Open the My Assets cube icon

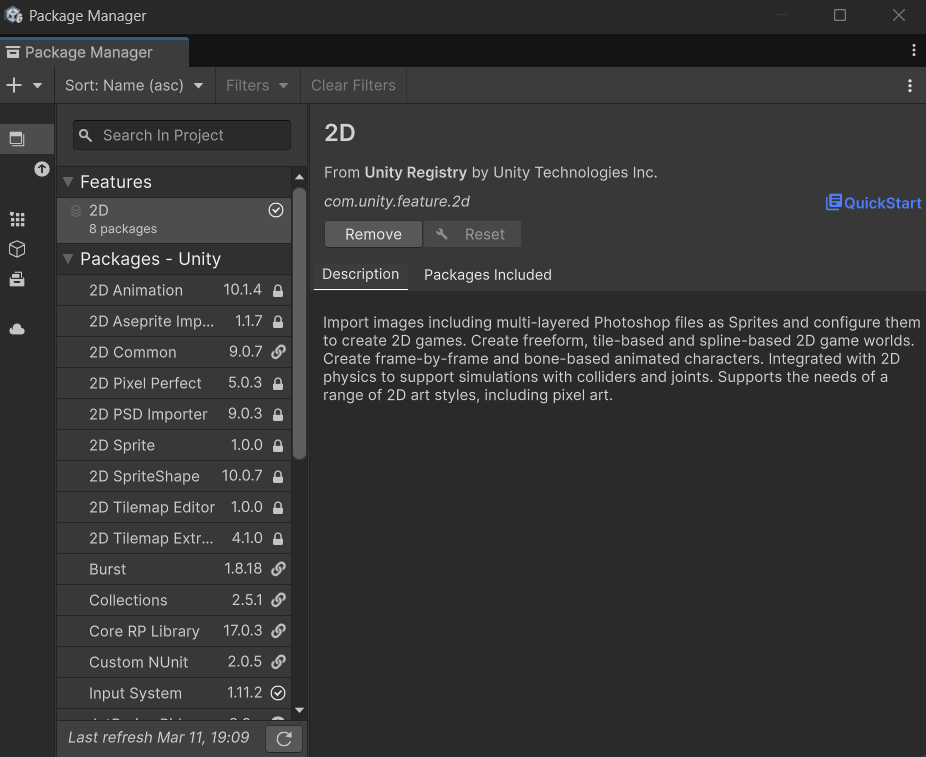point(17,249)
